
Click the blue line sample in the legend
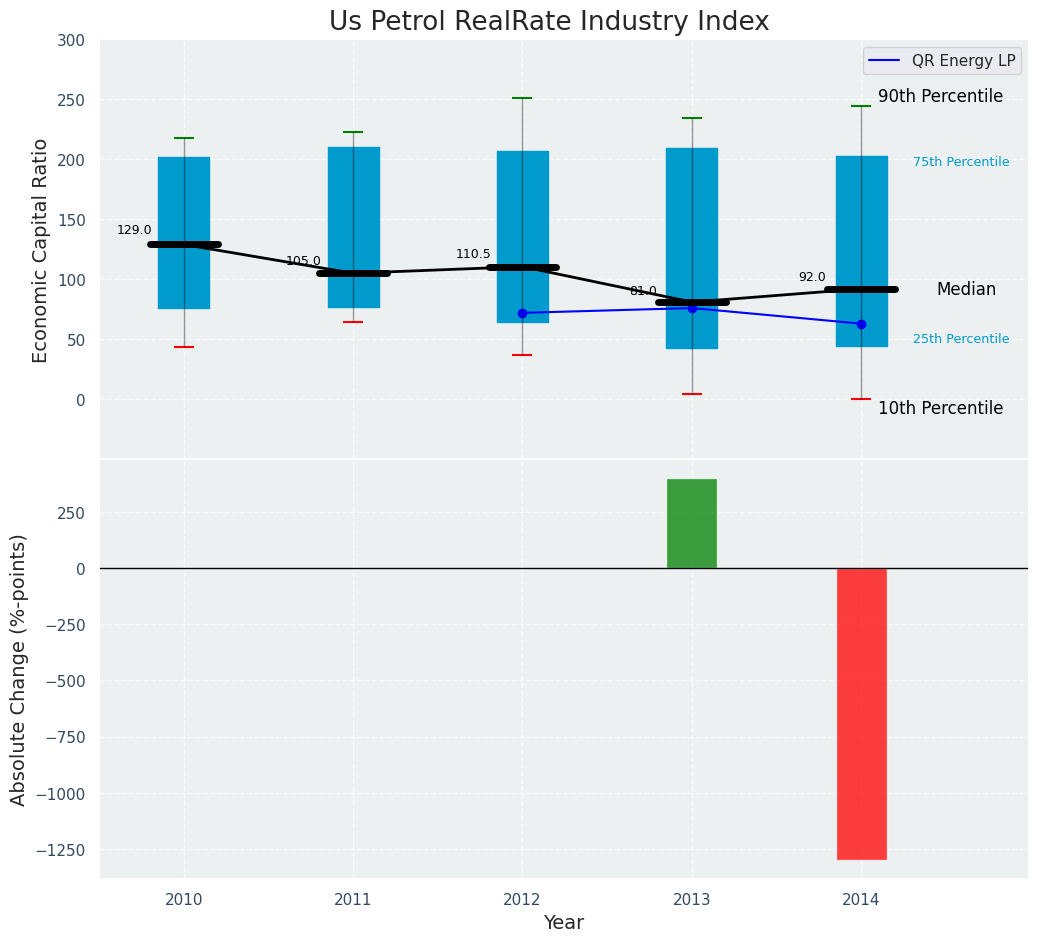pyautogui.click(x=885, y=61)
